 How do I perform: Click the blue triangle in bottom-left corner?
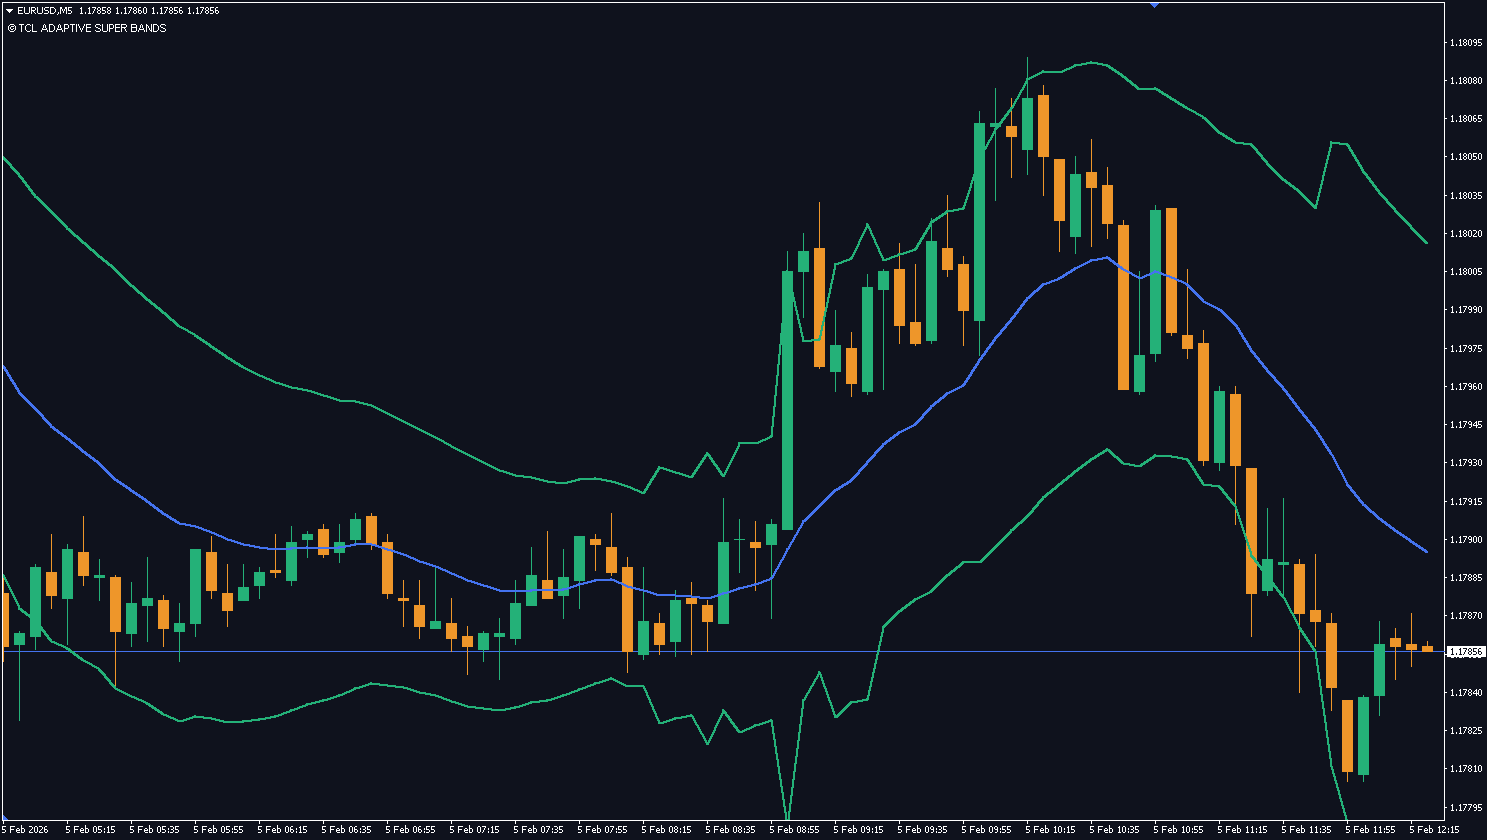[4, 817]
